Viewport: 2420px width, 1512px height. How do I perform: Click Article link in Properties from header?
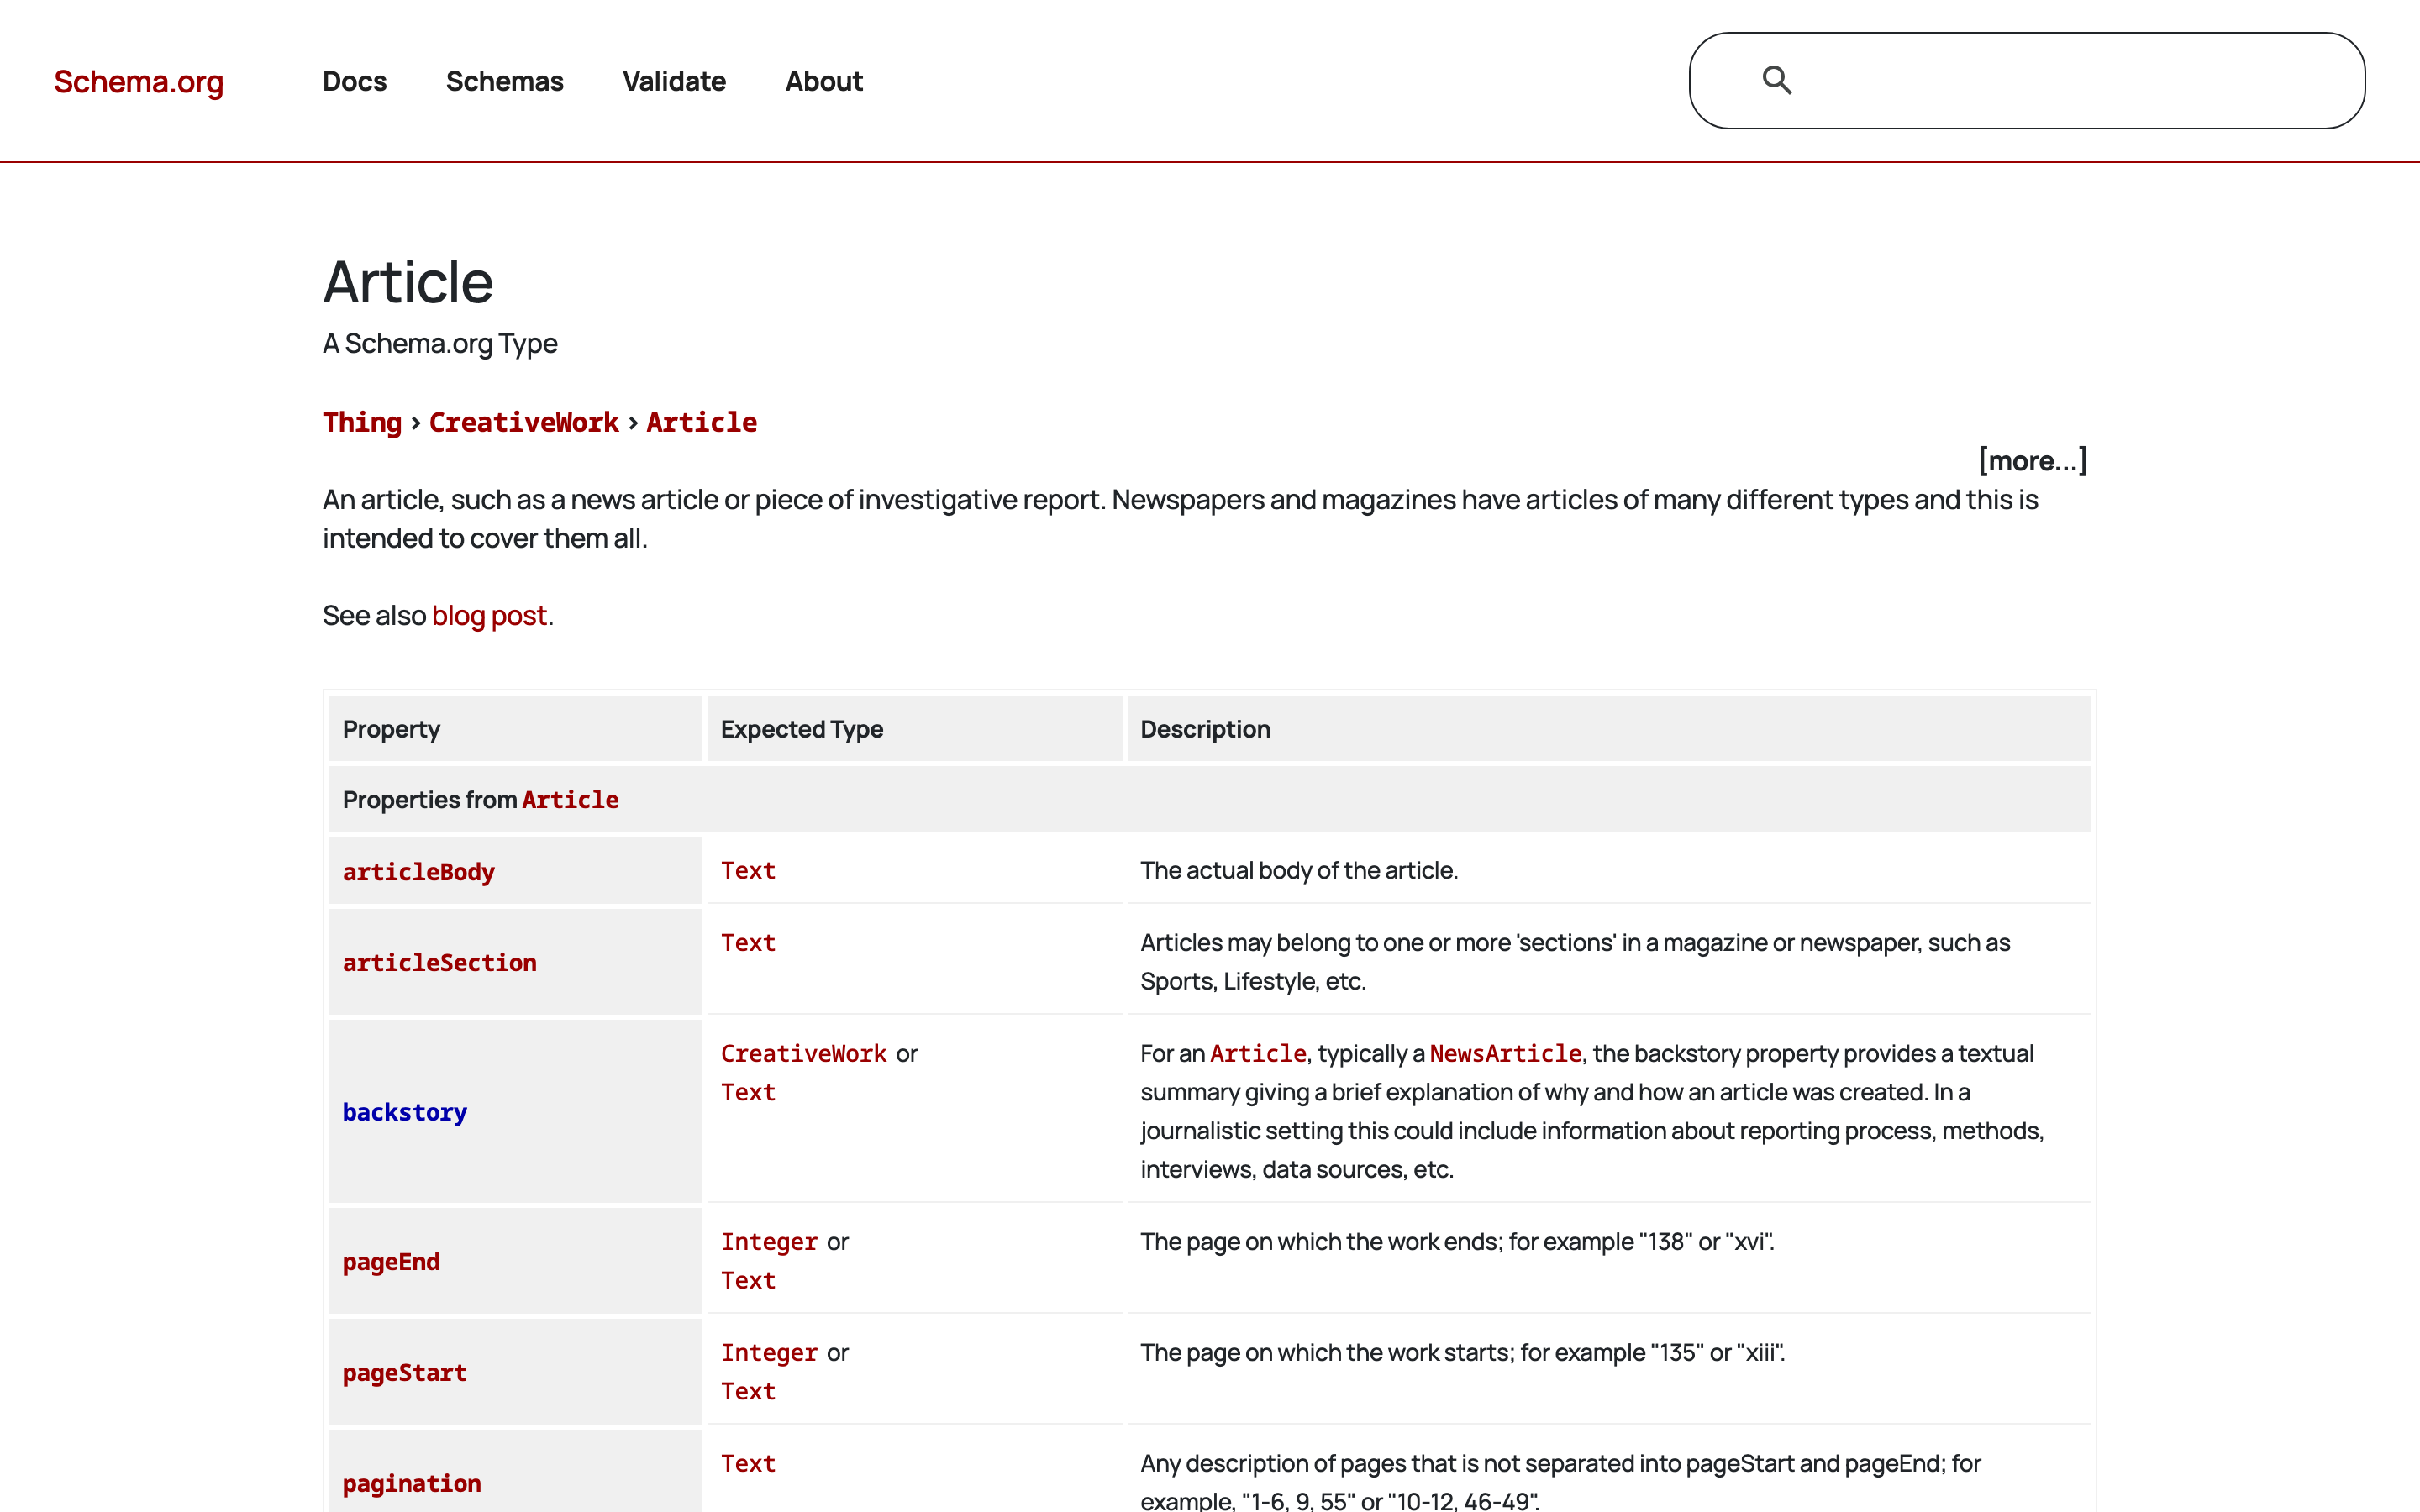[x=570, y=800]
